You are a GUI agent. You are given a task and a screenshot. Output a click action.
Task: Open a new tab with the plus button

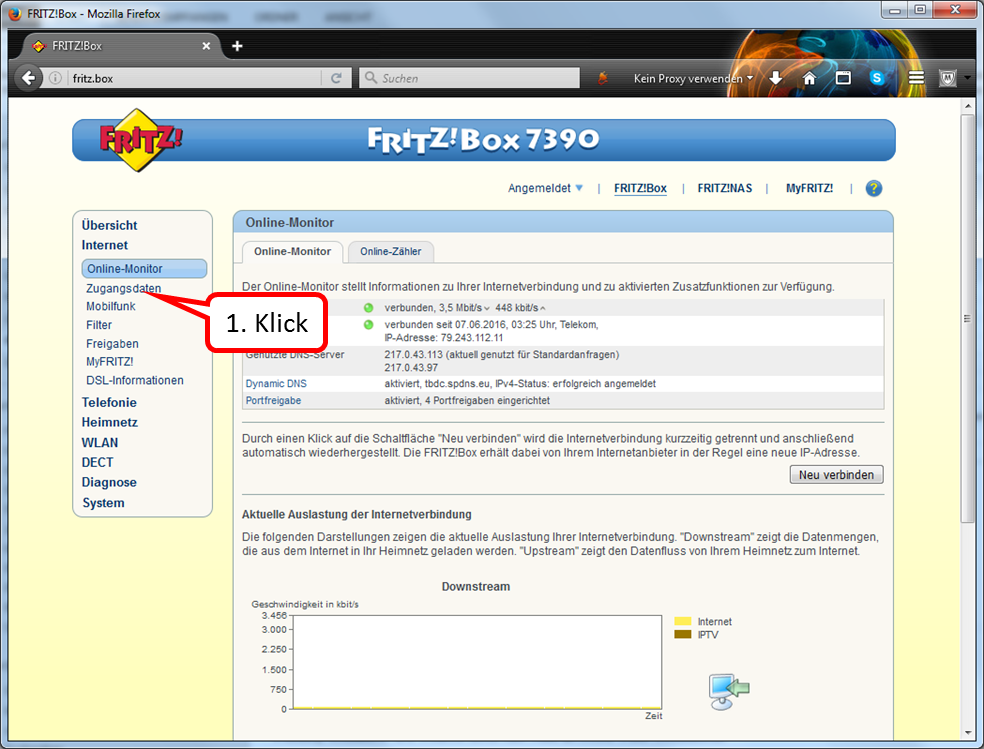237,46
